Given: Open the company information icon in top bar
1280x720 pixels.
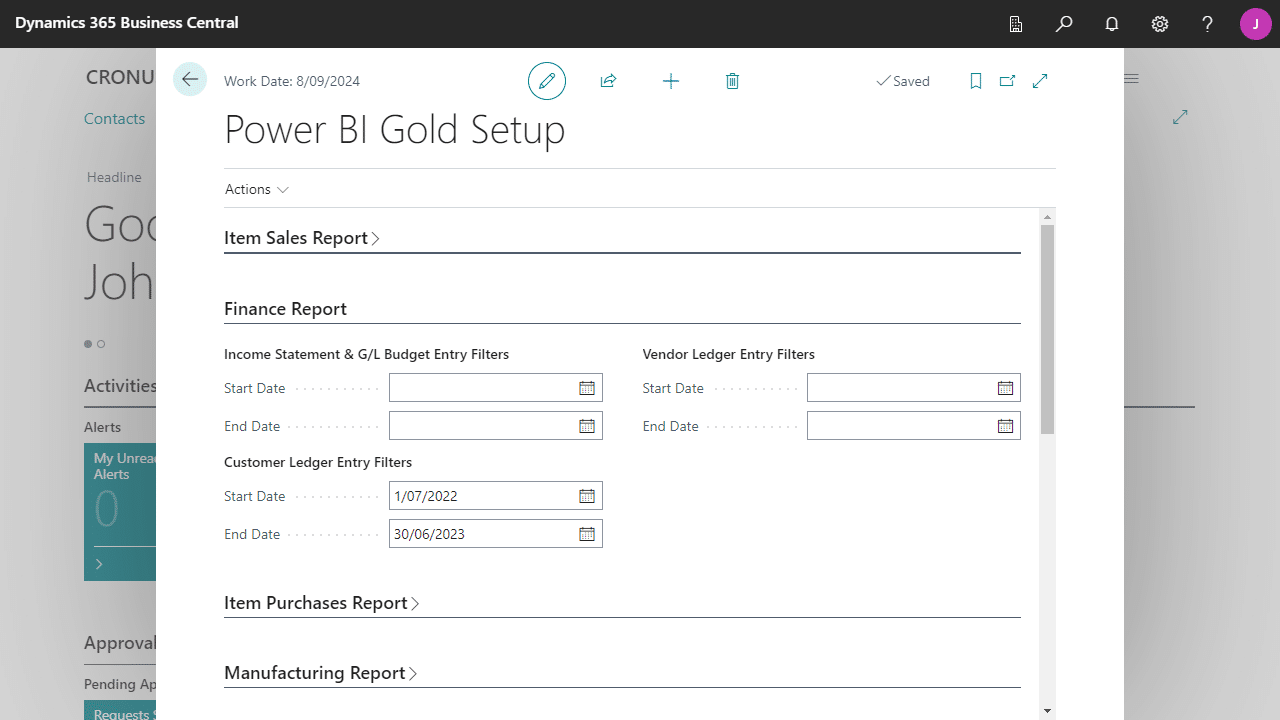Looking at the screenshot, I should point(1016,24).
